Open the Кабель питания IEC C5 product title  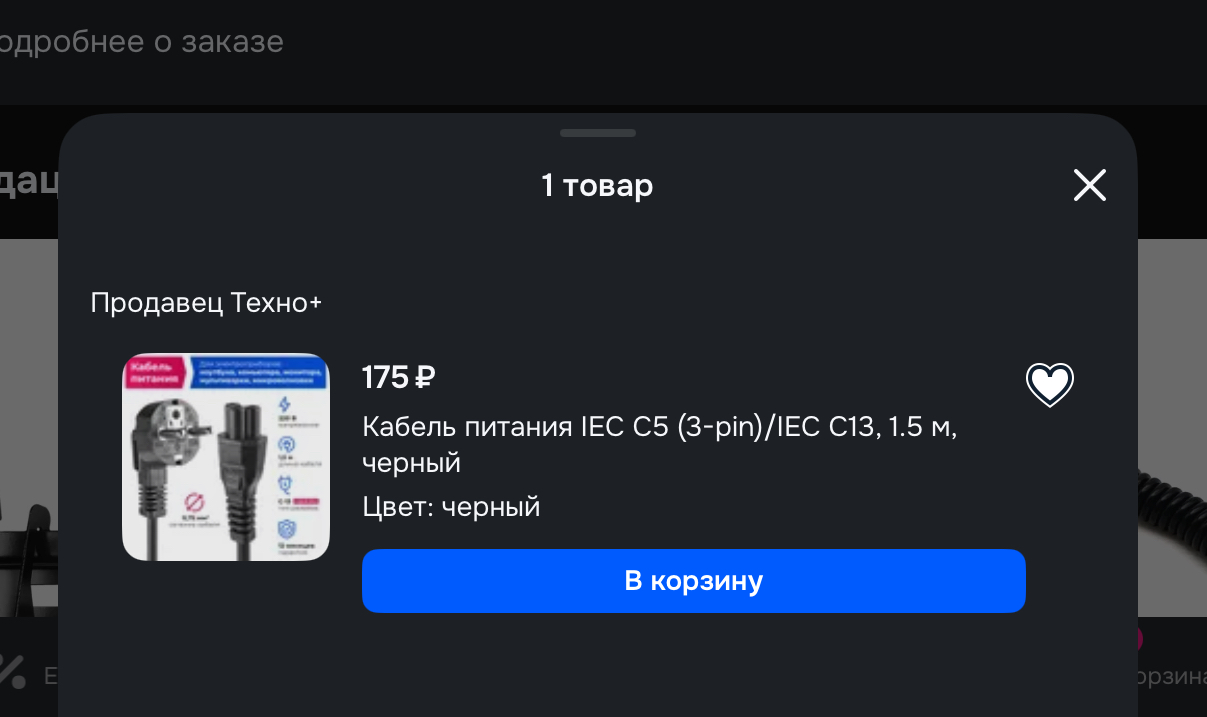pos(660,445)
